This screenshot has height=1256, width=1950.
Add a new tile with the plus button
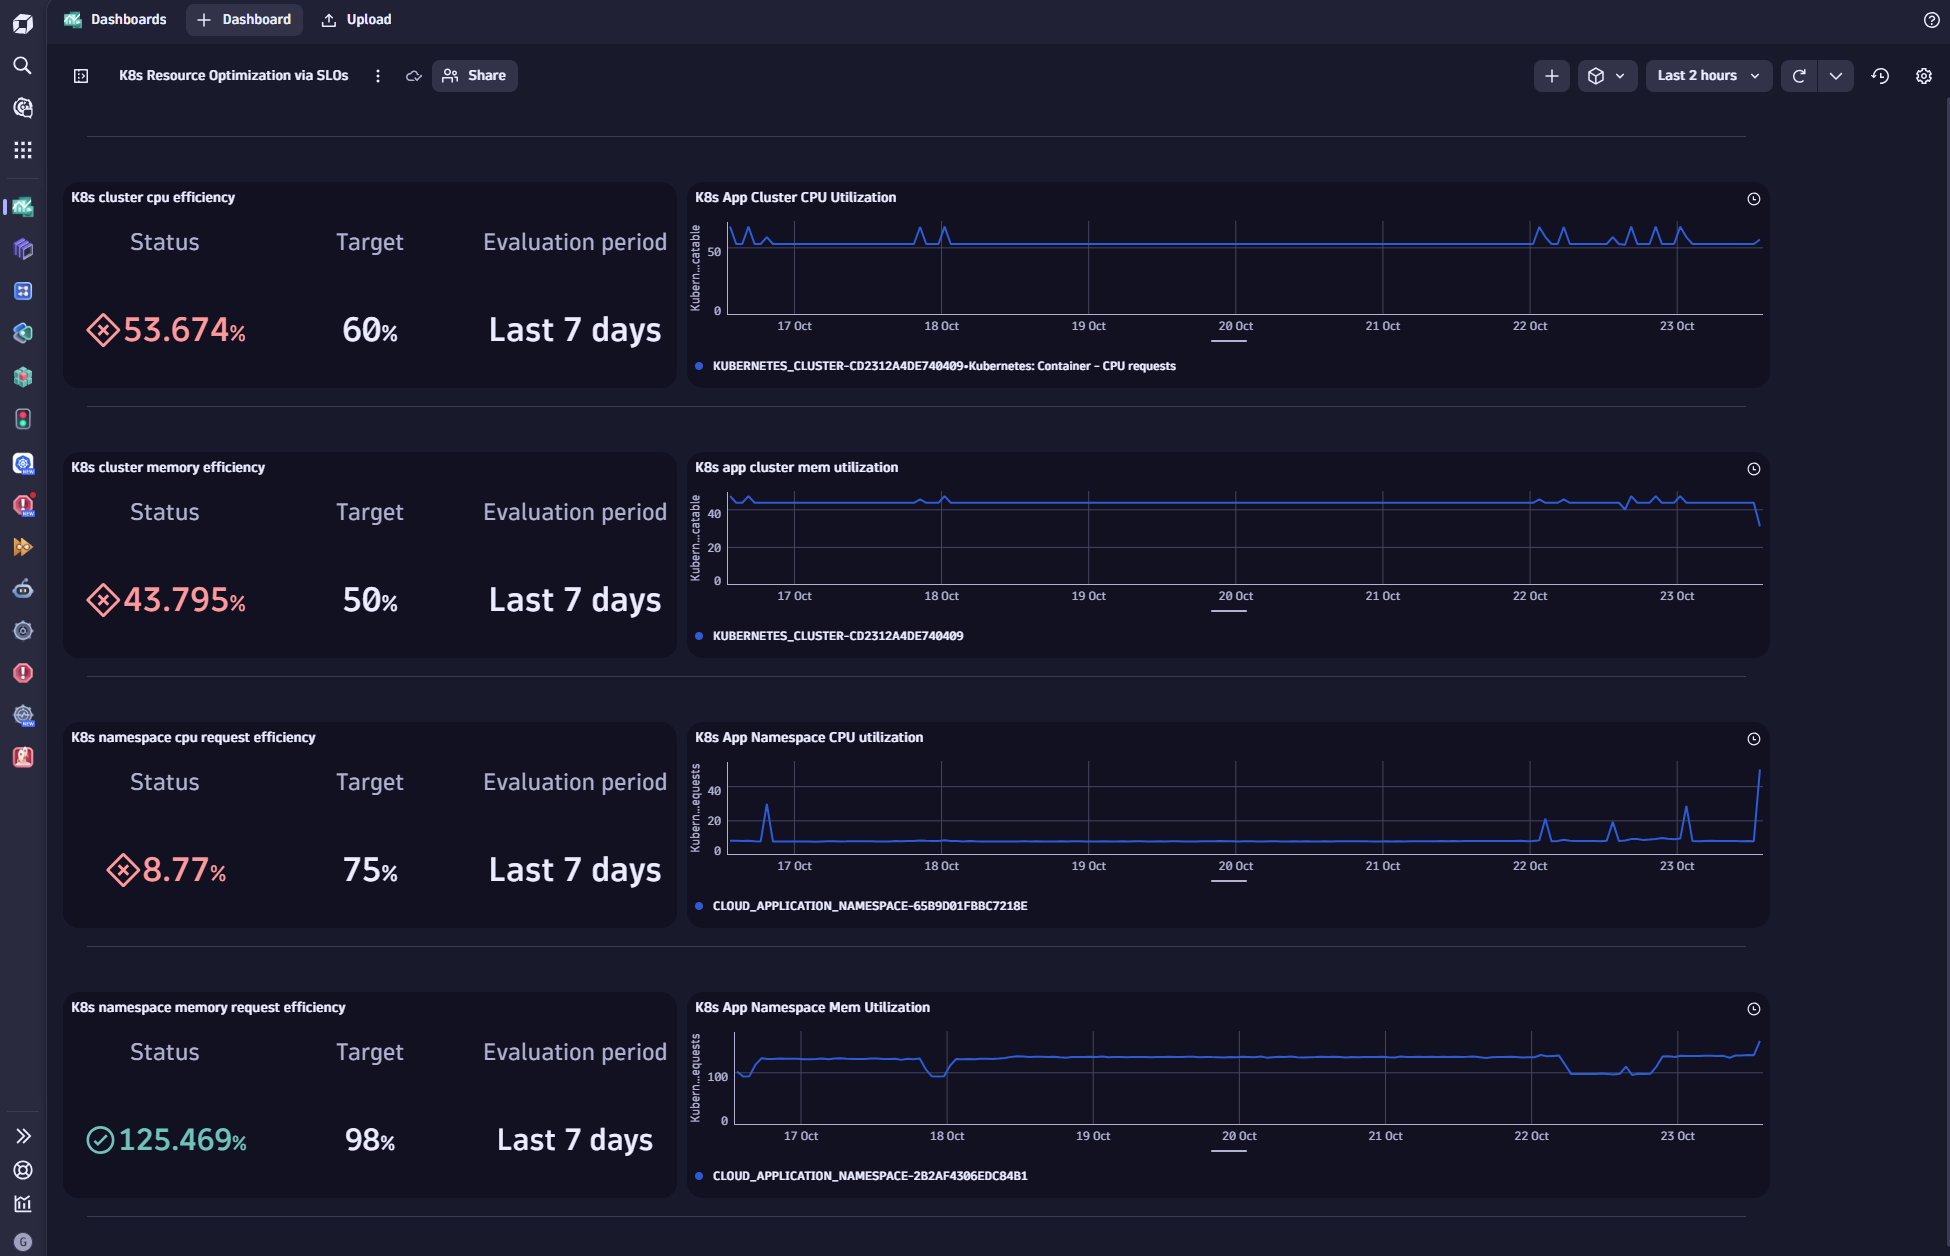pyautogui.click(x=1551, y=75)
